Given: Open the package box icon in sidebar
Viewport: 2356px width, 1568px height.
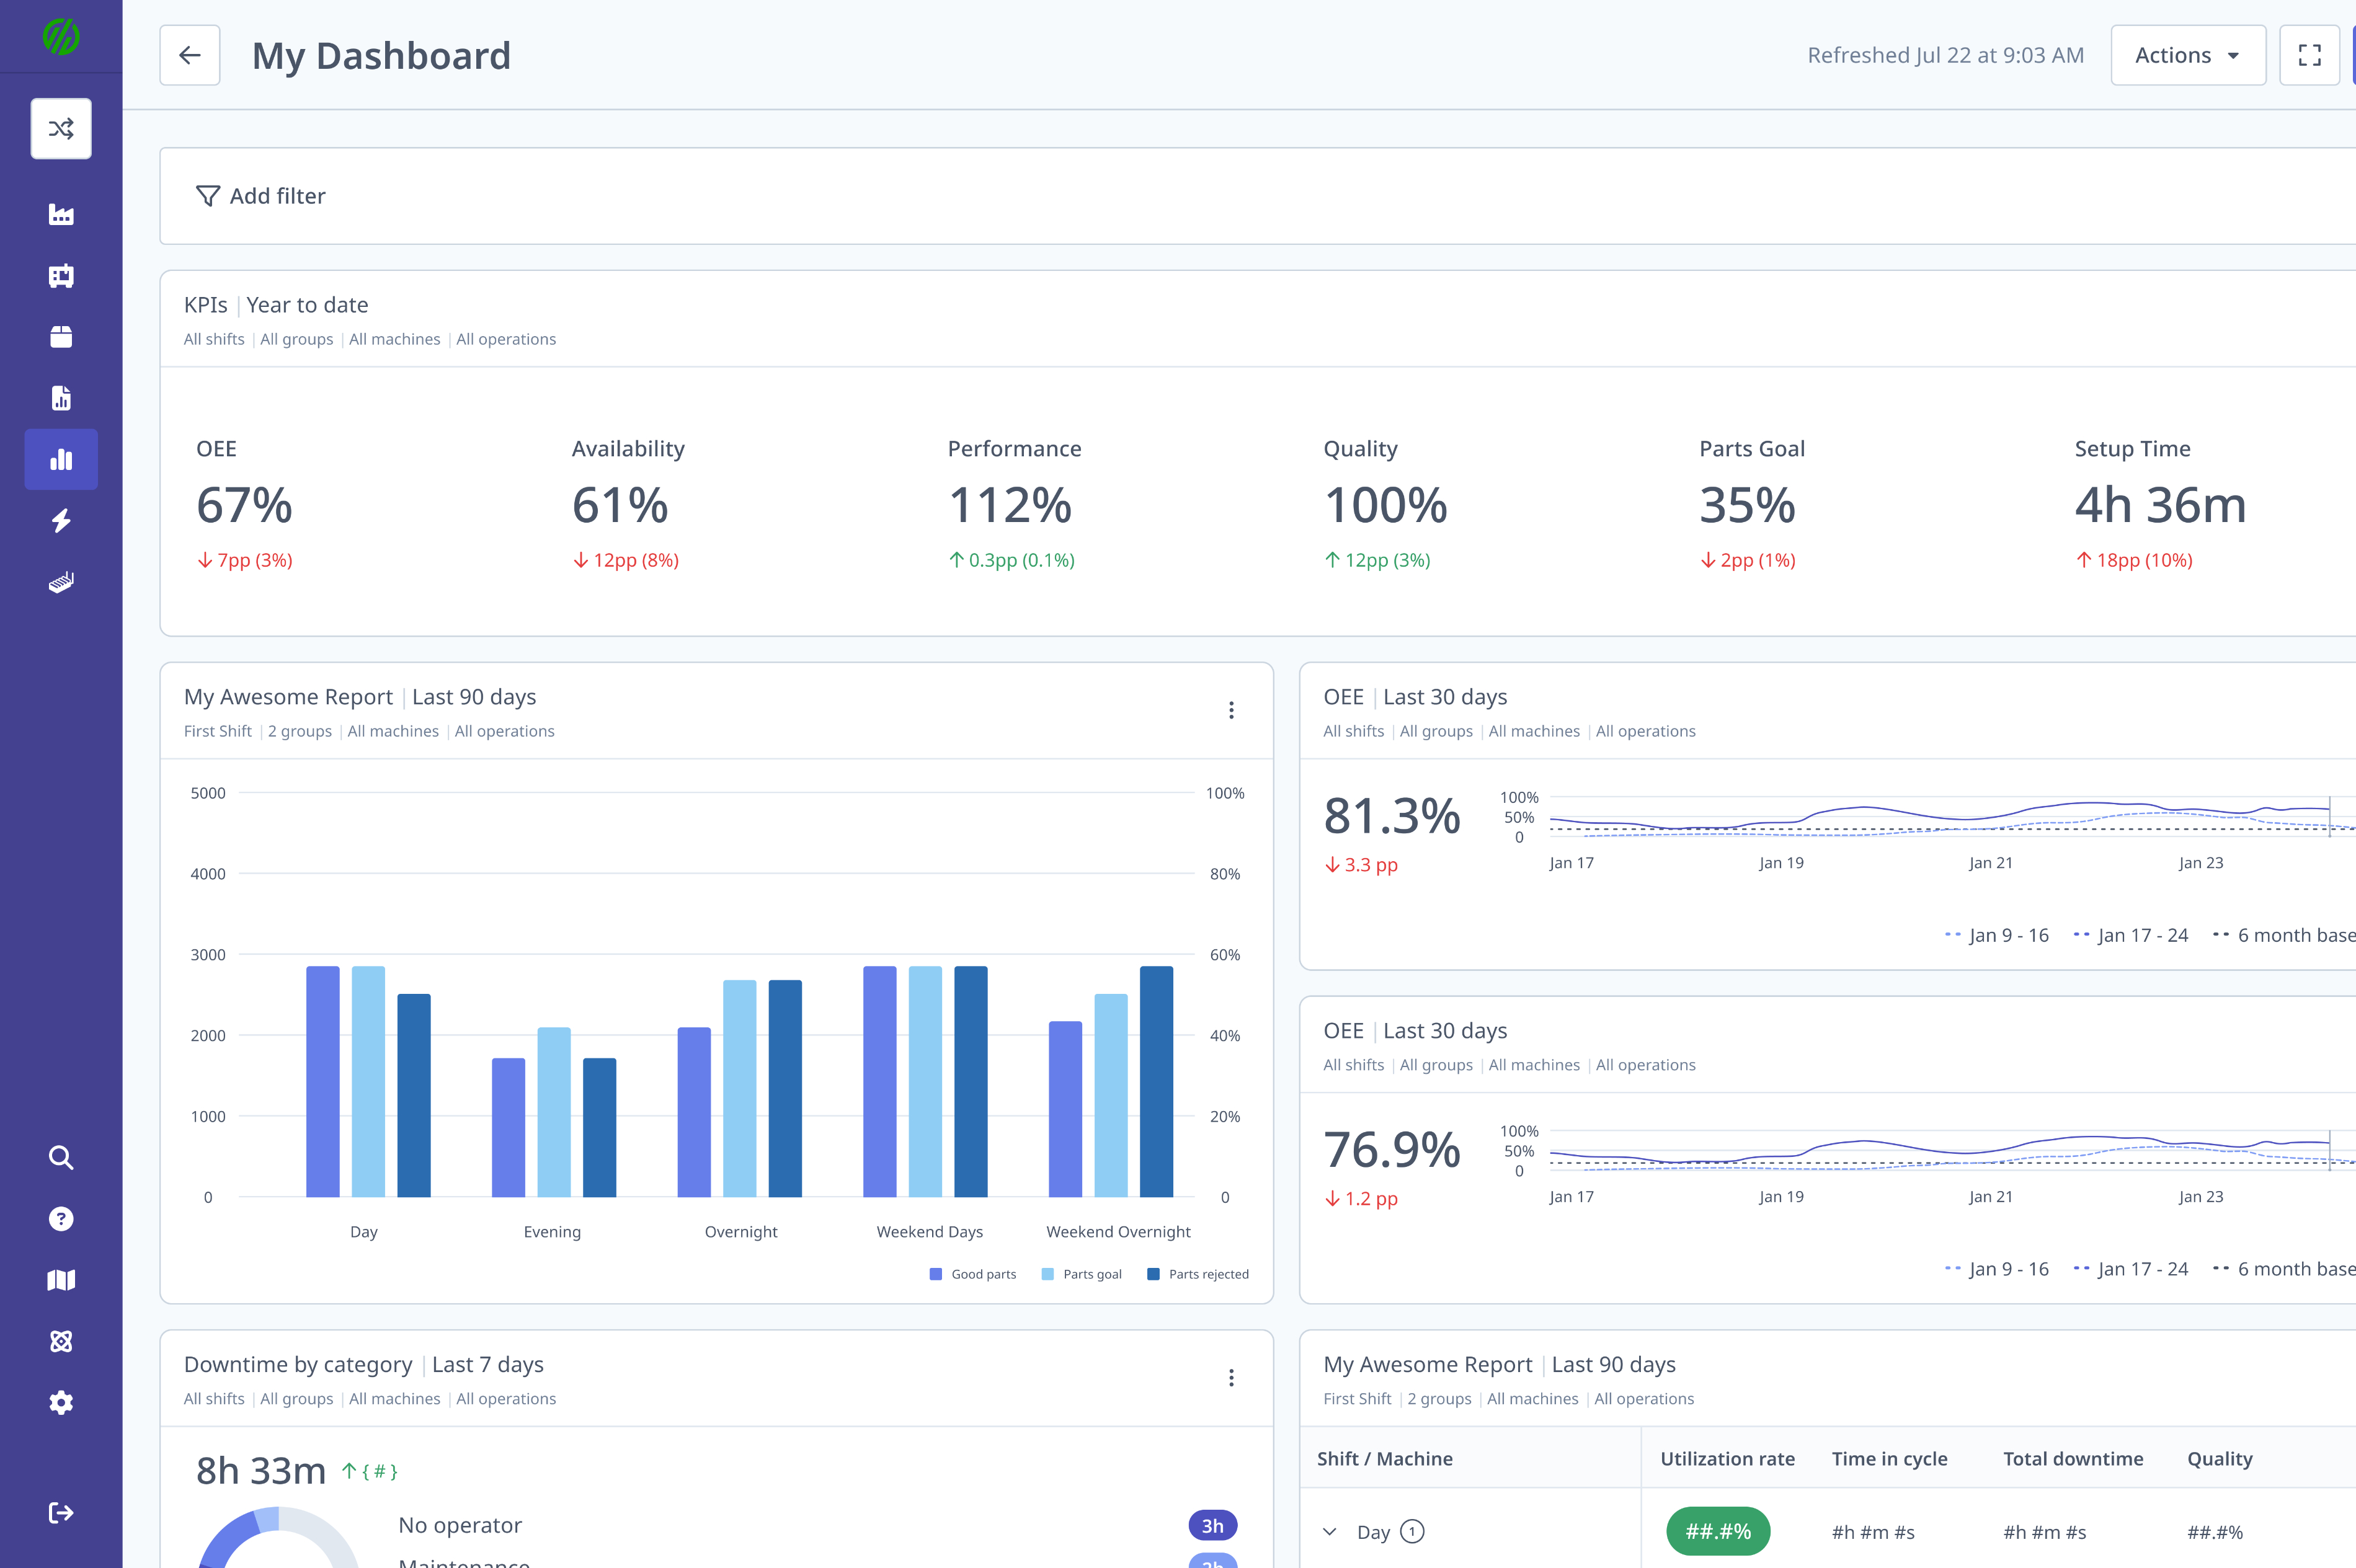Looking at the screenshot, I should 61,337.
